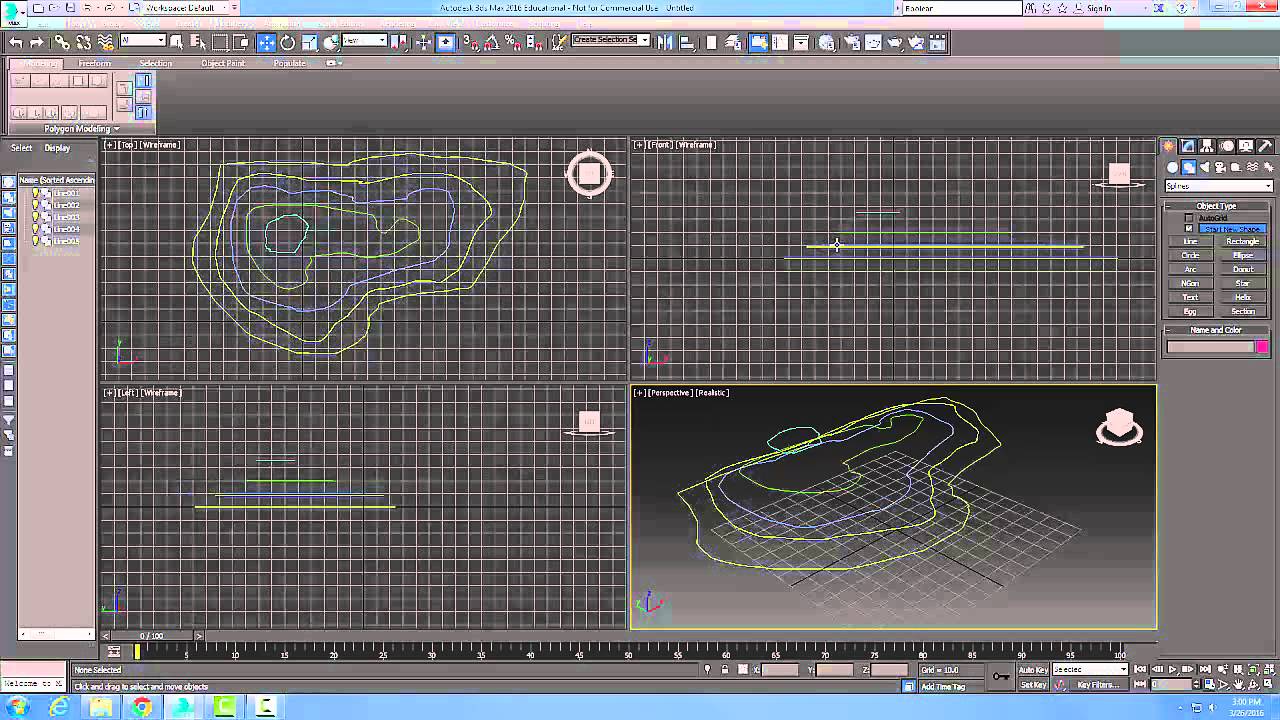
Task: Open the Material Editor icon
Action: click(x=826, y=42)
